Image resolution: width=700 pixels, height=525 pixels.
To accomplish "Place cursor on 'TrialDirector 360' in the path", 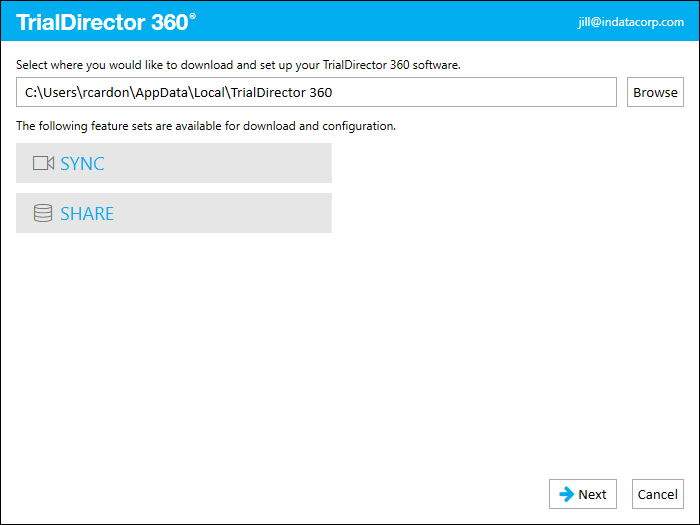I will 282,92.
